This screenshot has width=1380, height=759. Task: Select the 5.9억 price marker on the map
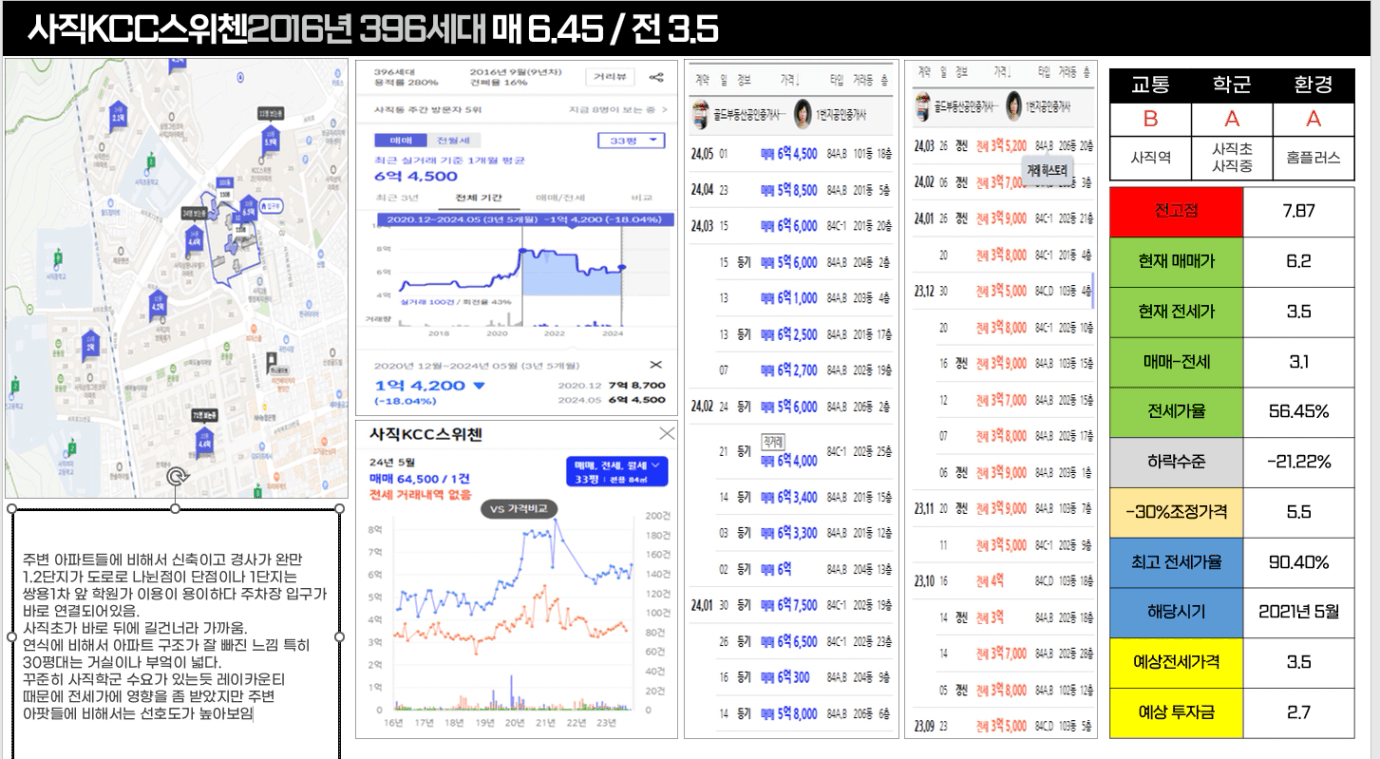click(x=270, y=142)
